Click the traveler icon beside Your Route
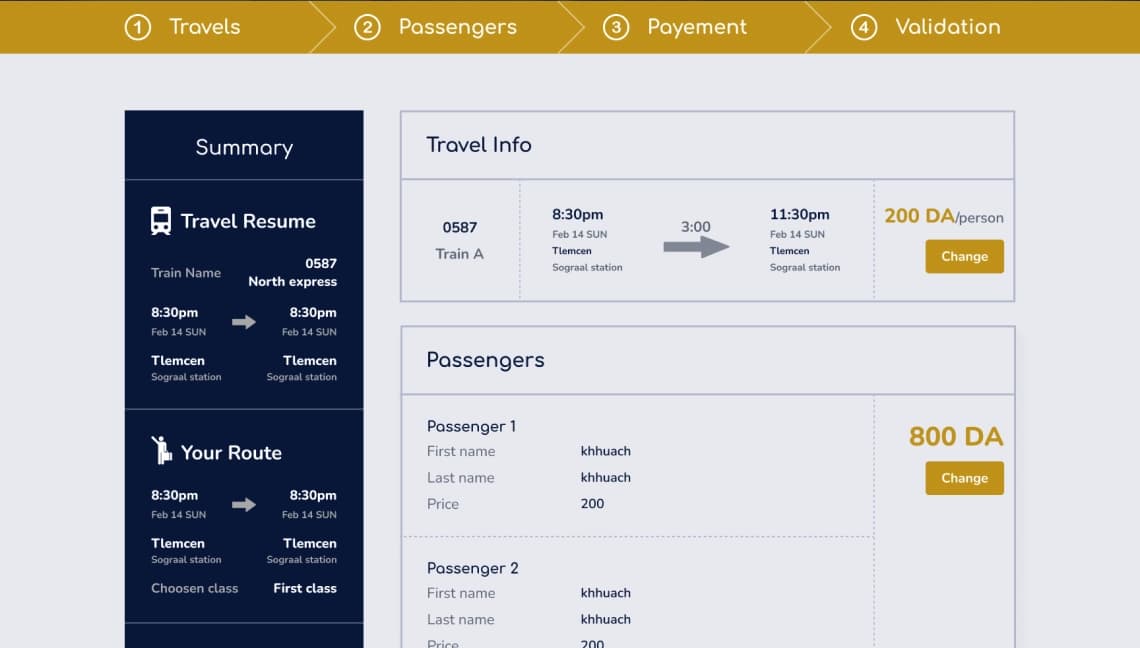The height and width of the screenshot is (648, 1140). (x=161, y=450)
